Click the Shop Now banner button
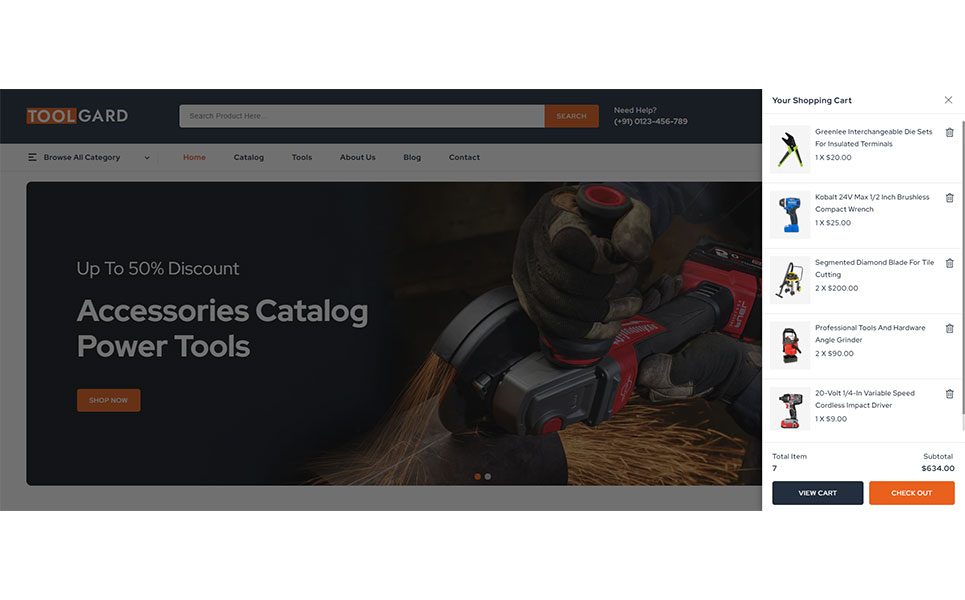This screenshot has width=965, height=600. click(x=108, y=400)
